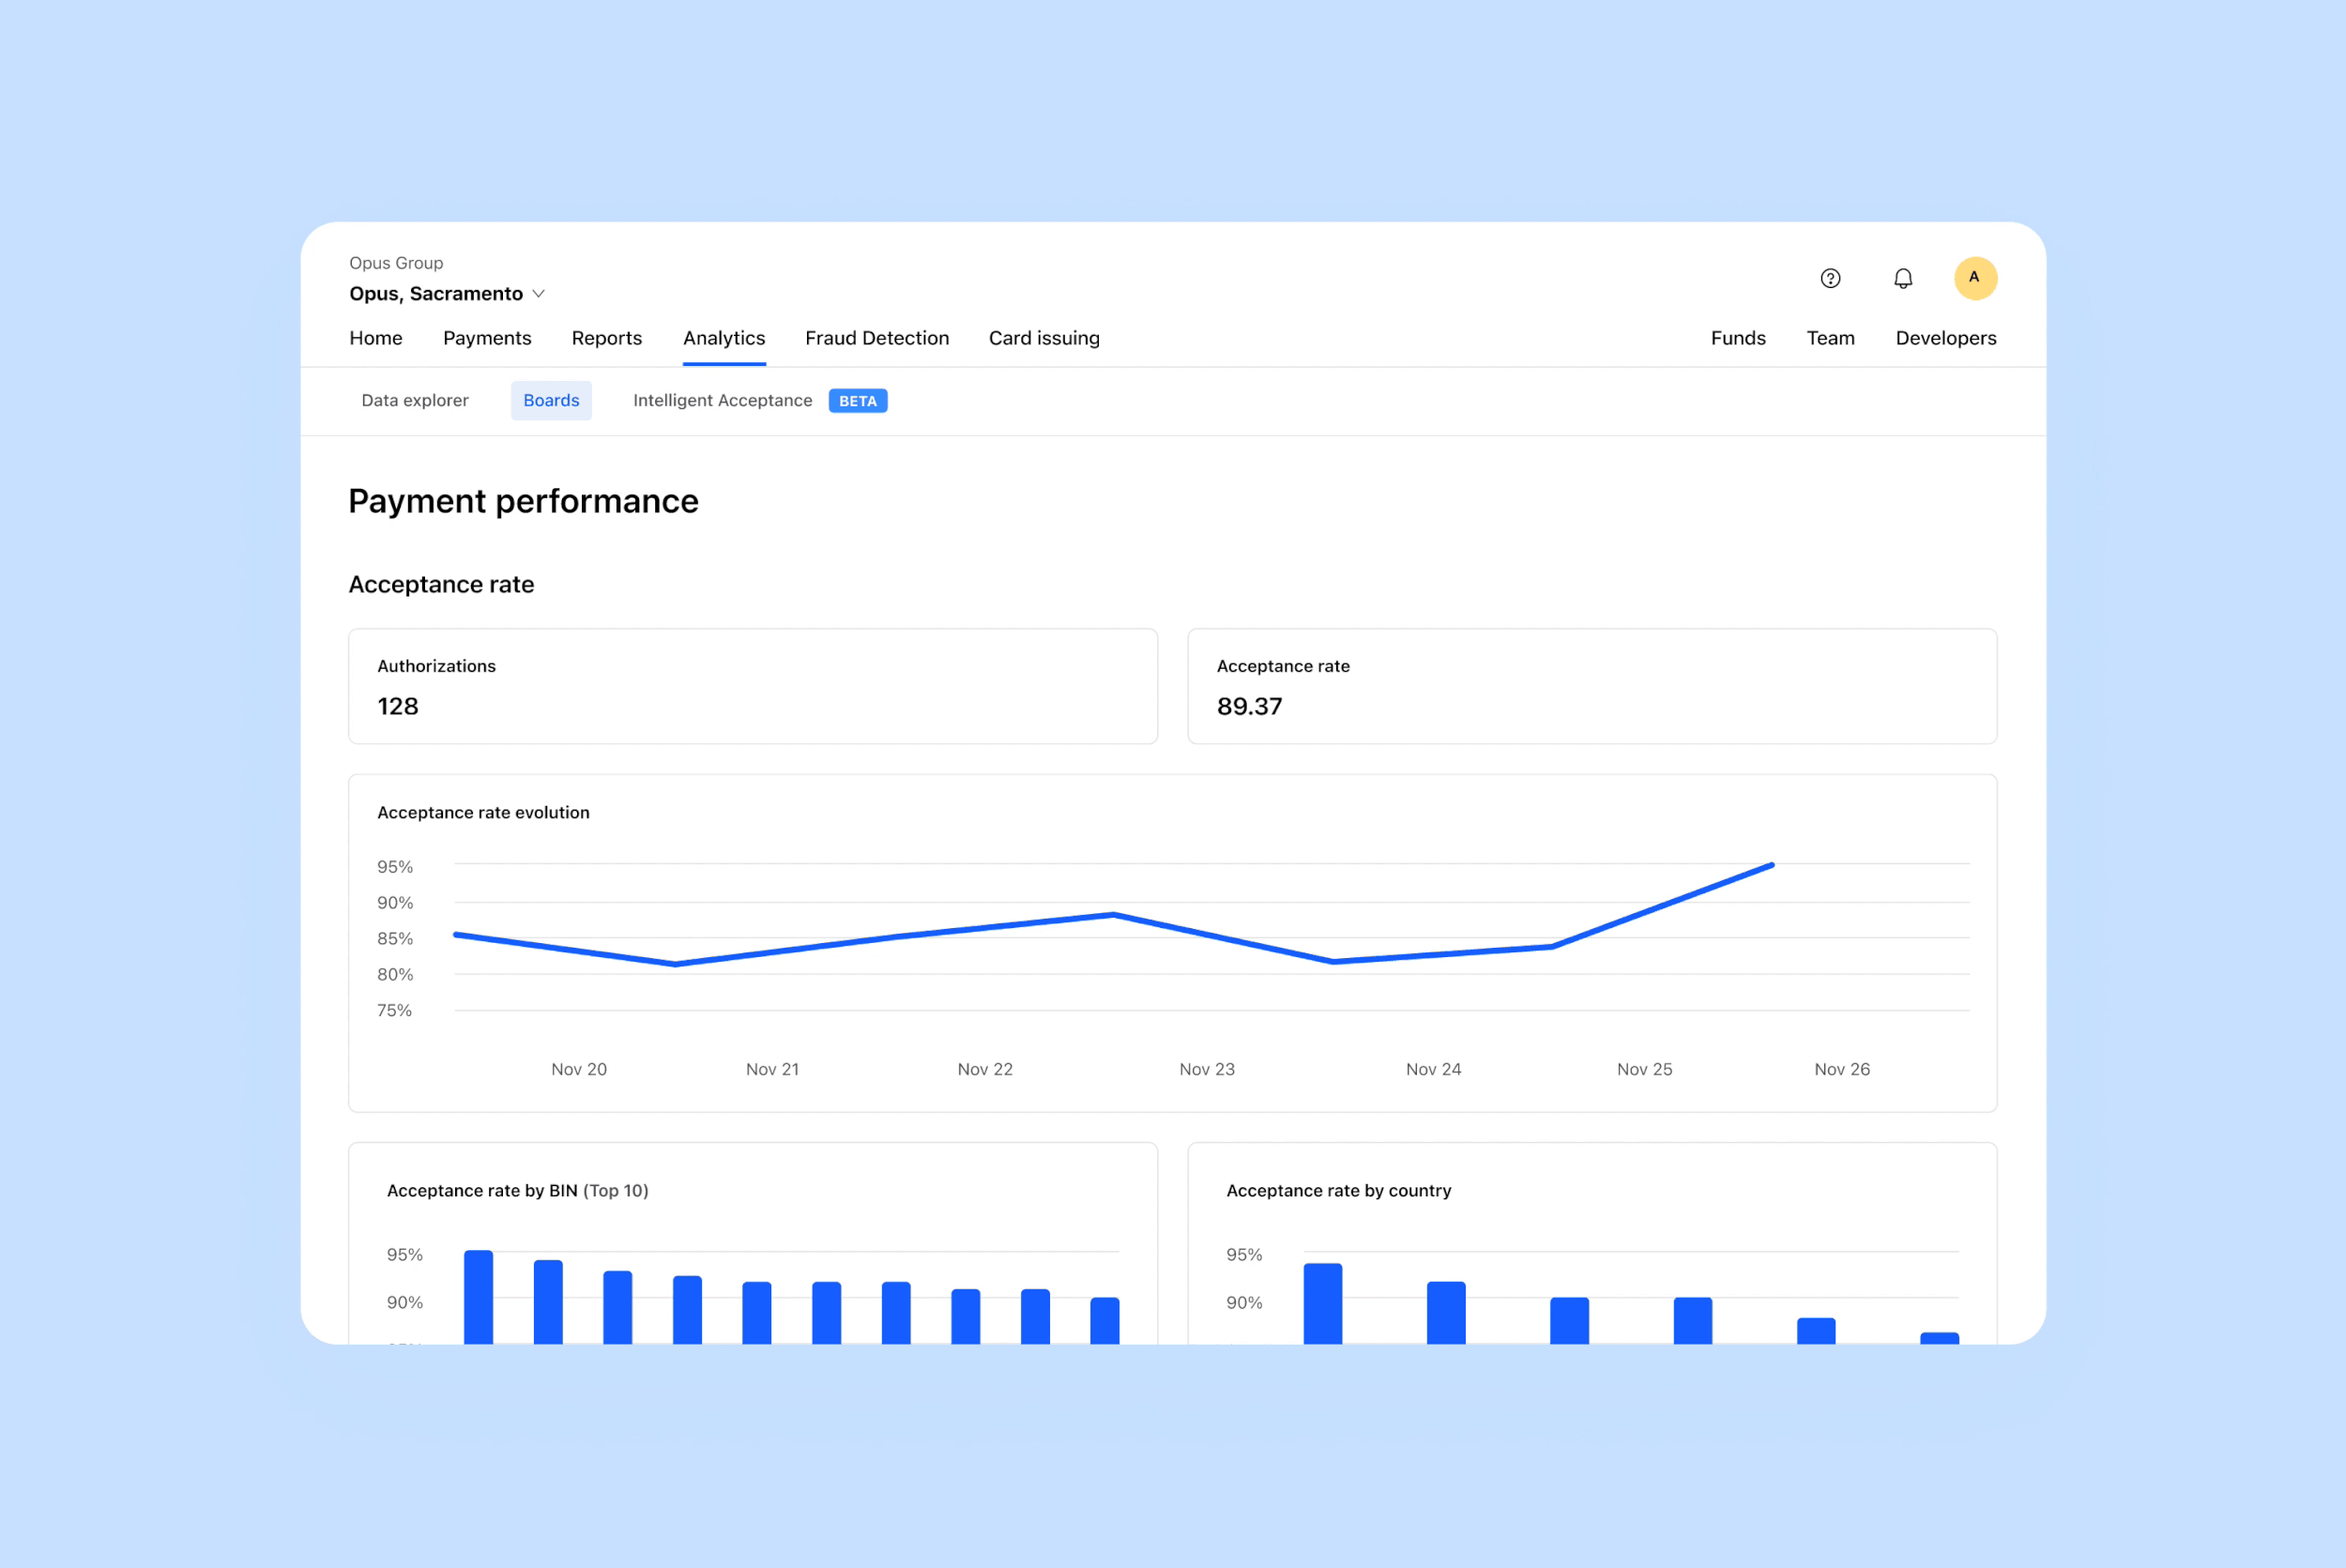Click the Authorizations metric card

pos(753,686)
